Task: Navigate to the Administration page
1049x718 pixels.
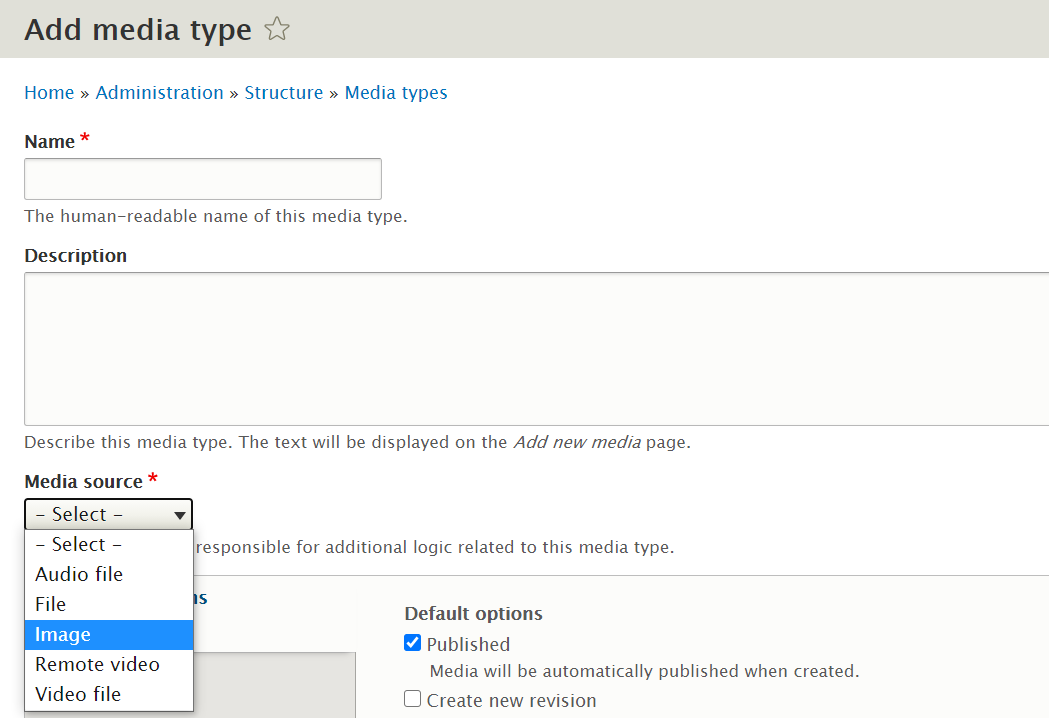Action: click(159, 92)
